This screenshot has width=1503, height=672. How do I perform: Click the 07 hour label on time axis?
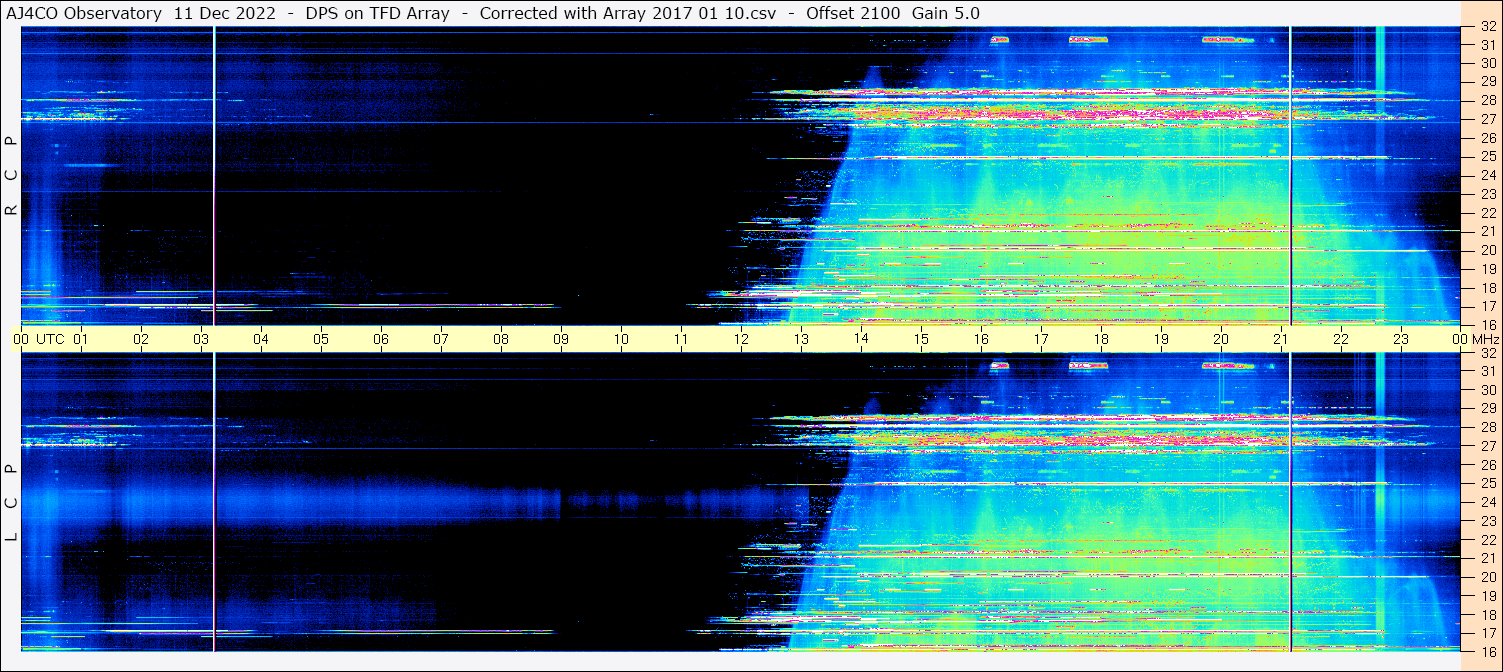[441, 339]
